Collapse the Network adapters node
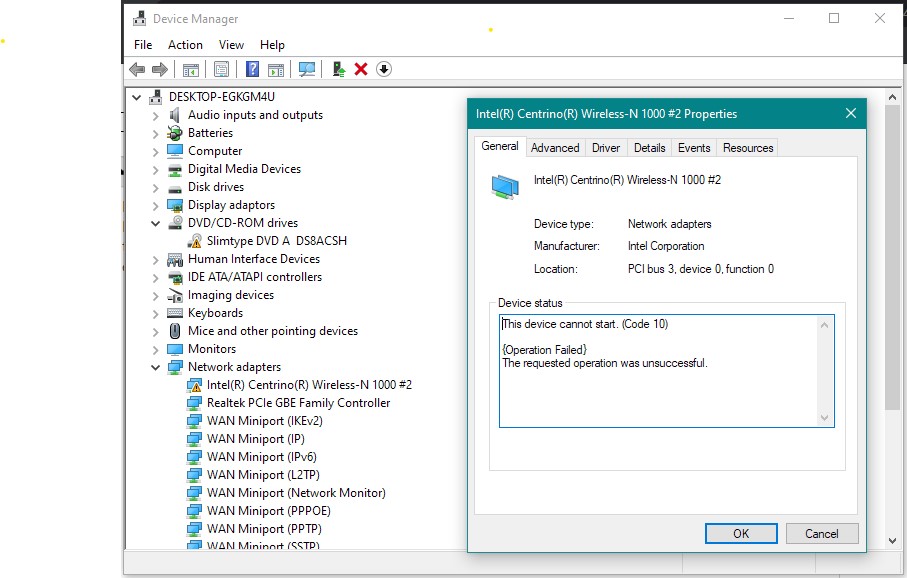This screenshot has width=907, height=578. tap(155, 367)
